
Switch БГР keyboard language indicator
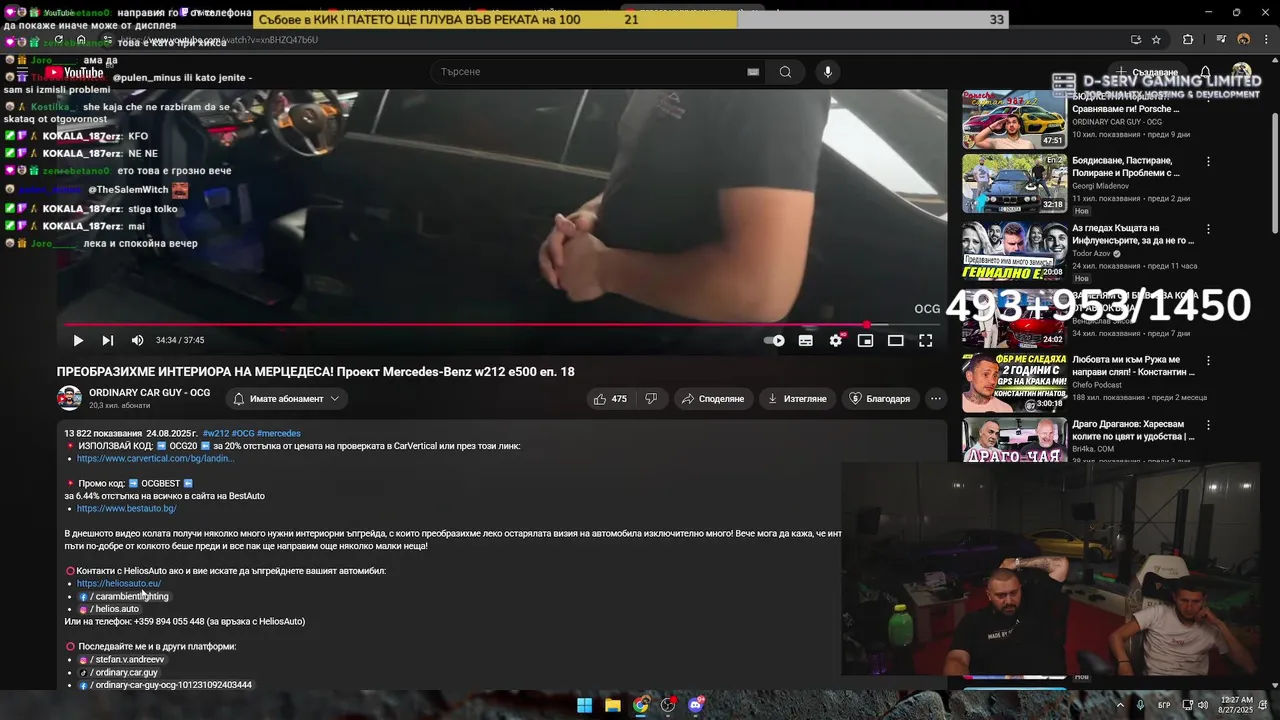1164,705
